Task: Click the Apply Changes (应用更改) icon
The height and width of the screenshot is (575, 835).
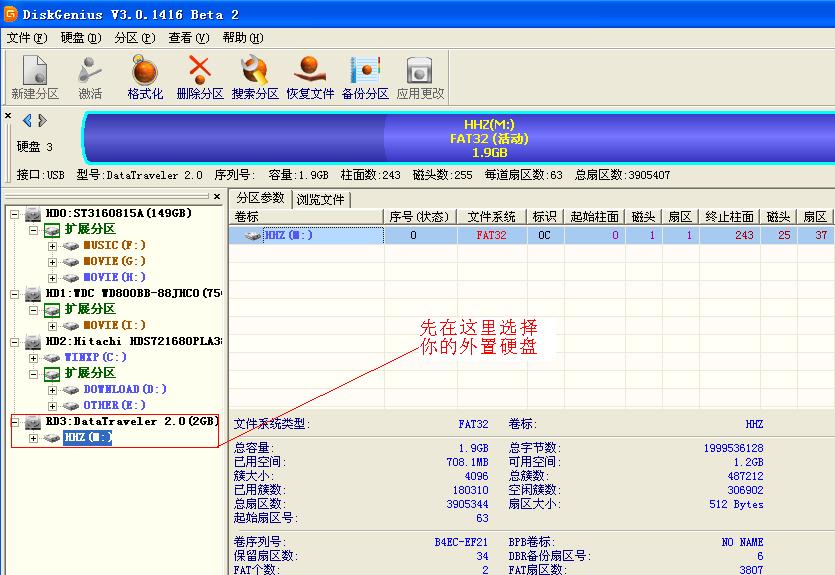Action: (420, 77)
